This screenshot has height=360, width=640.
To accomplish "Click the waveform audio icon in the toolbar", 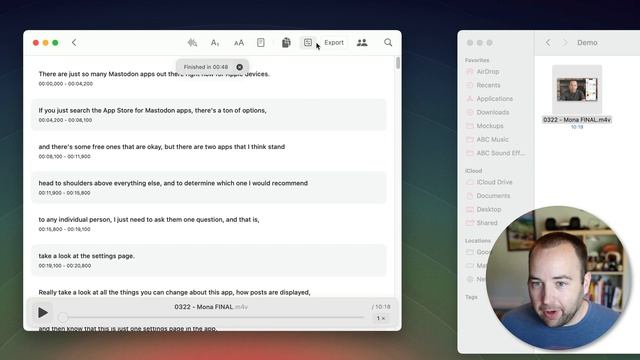I will 192,42.
